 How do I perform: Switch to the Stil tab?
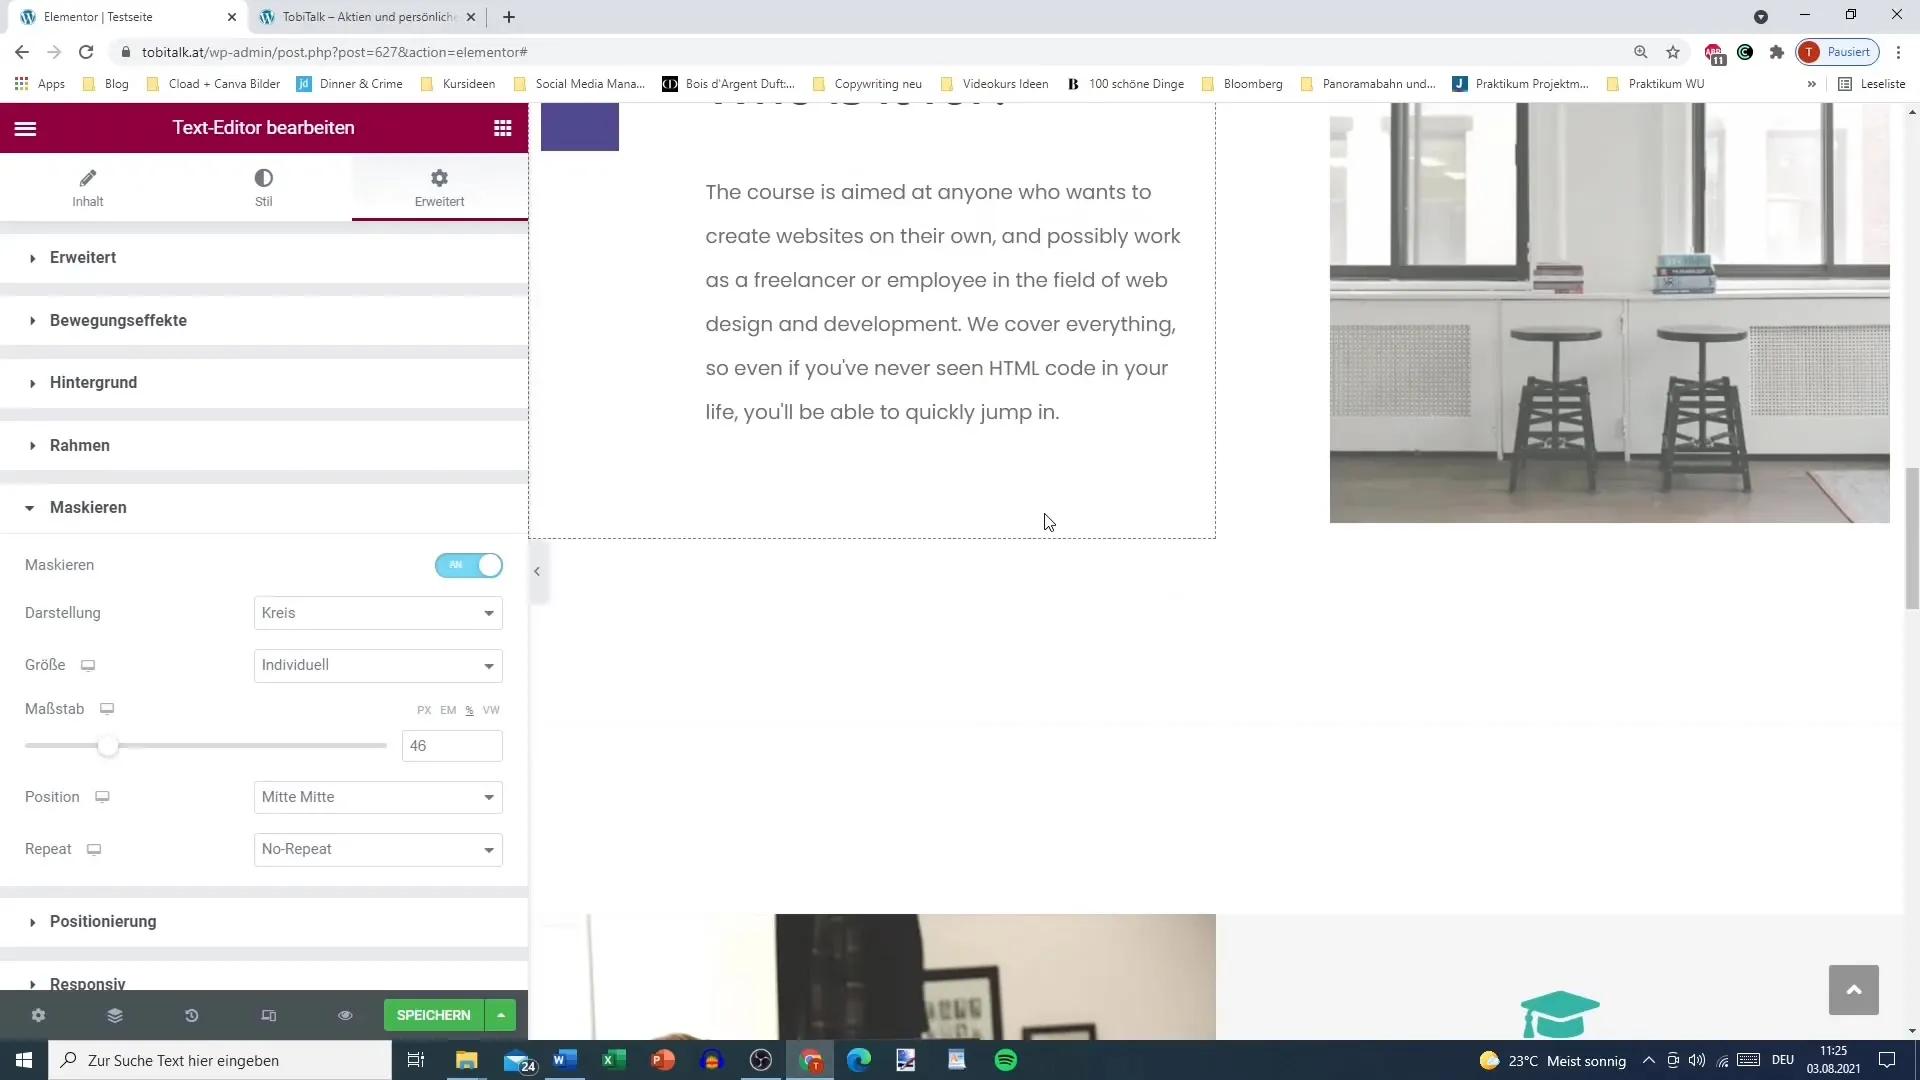pos(264,188)
